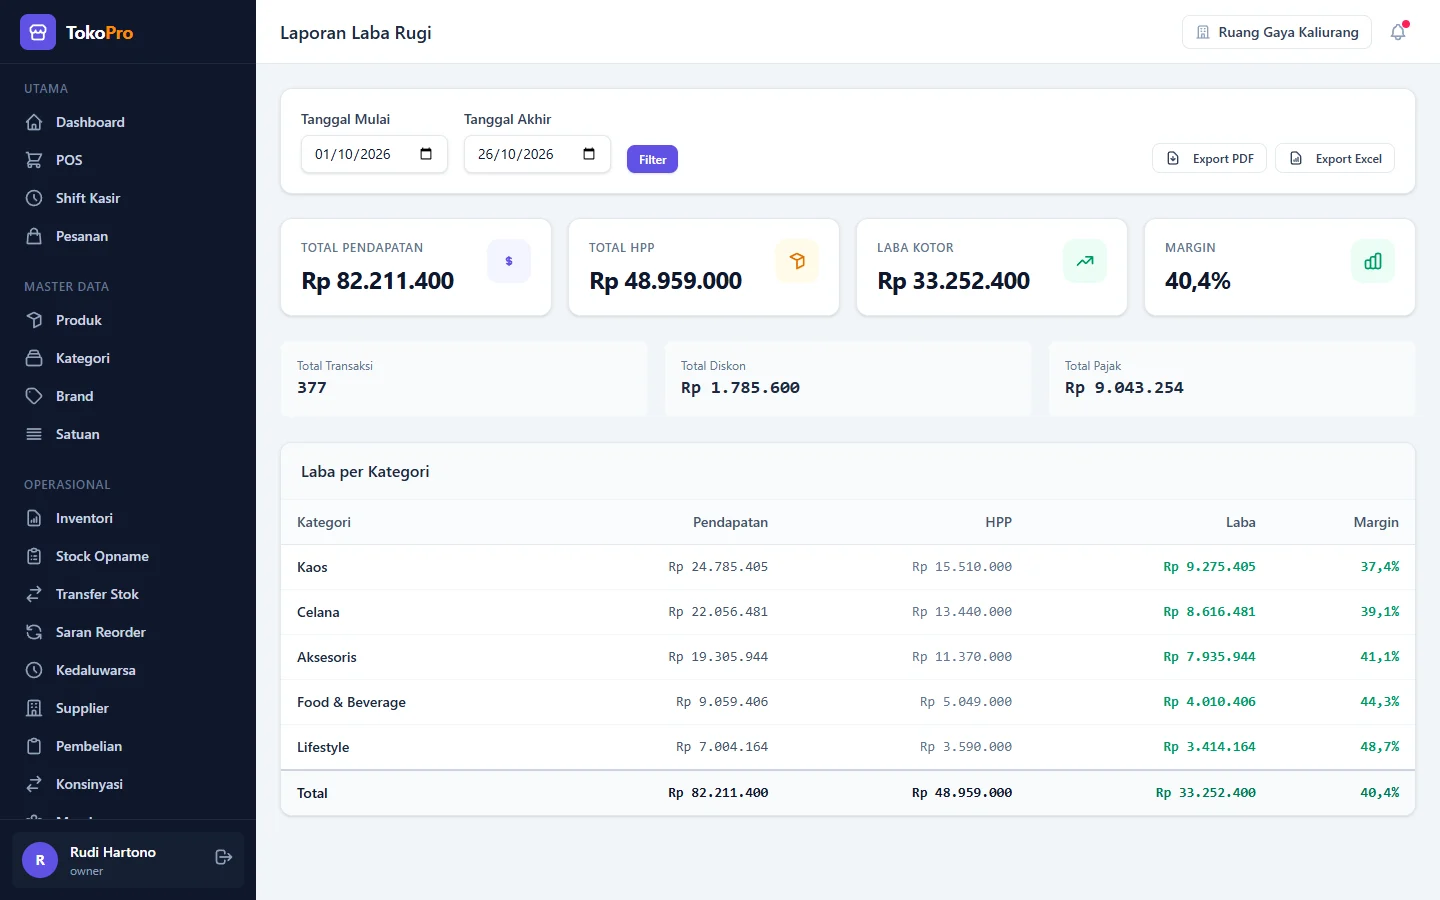Click the Total Diskon value Rp 1.785.600
The image size is (1440, 900).
[740, 388]
